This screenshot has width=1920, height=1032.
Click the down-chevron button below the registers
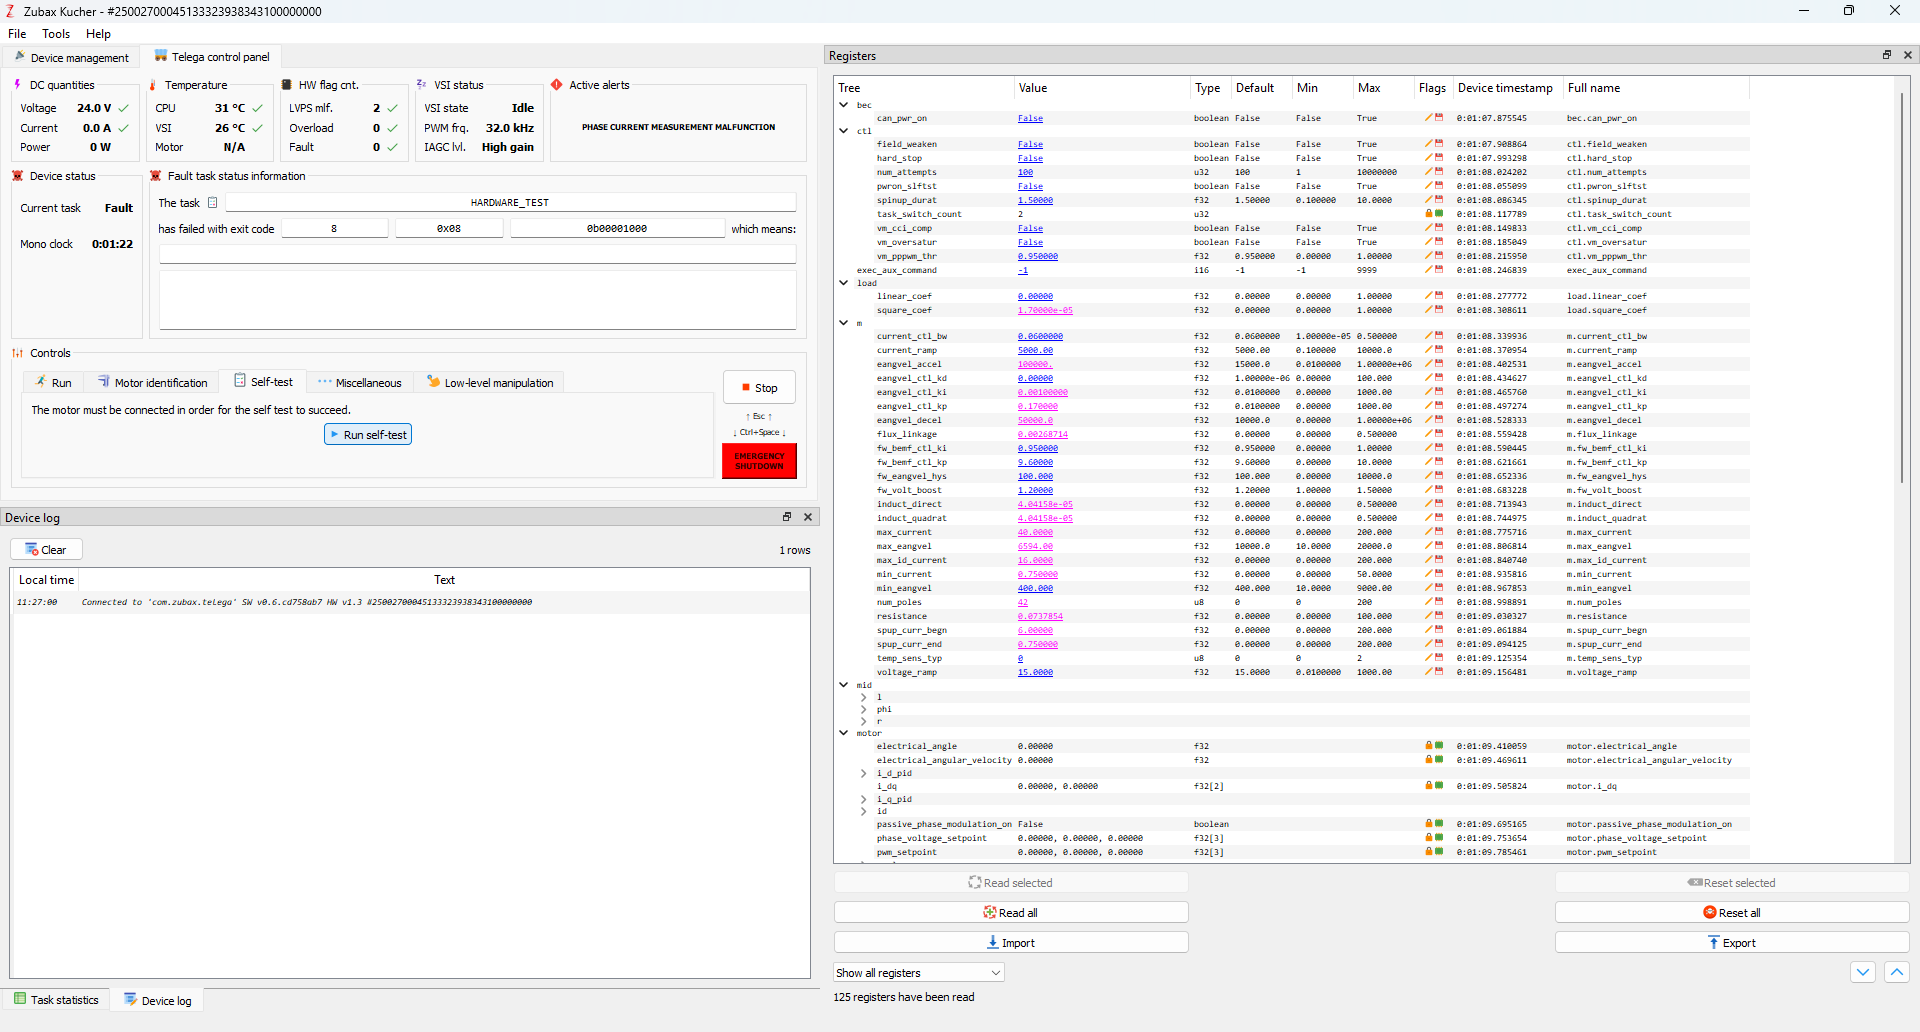click(1863, 972)
